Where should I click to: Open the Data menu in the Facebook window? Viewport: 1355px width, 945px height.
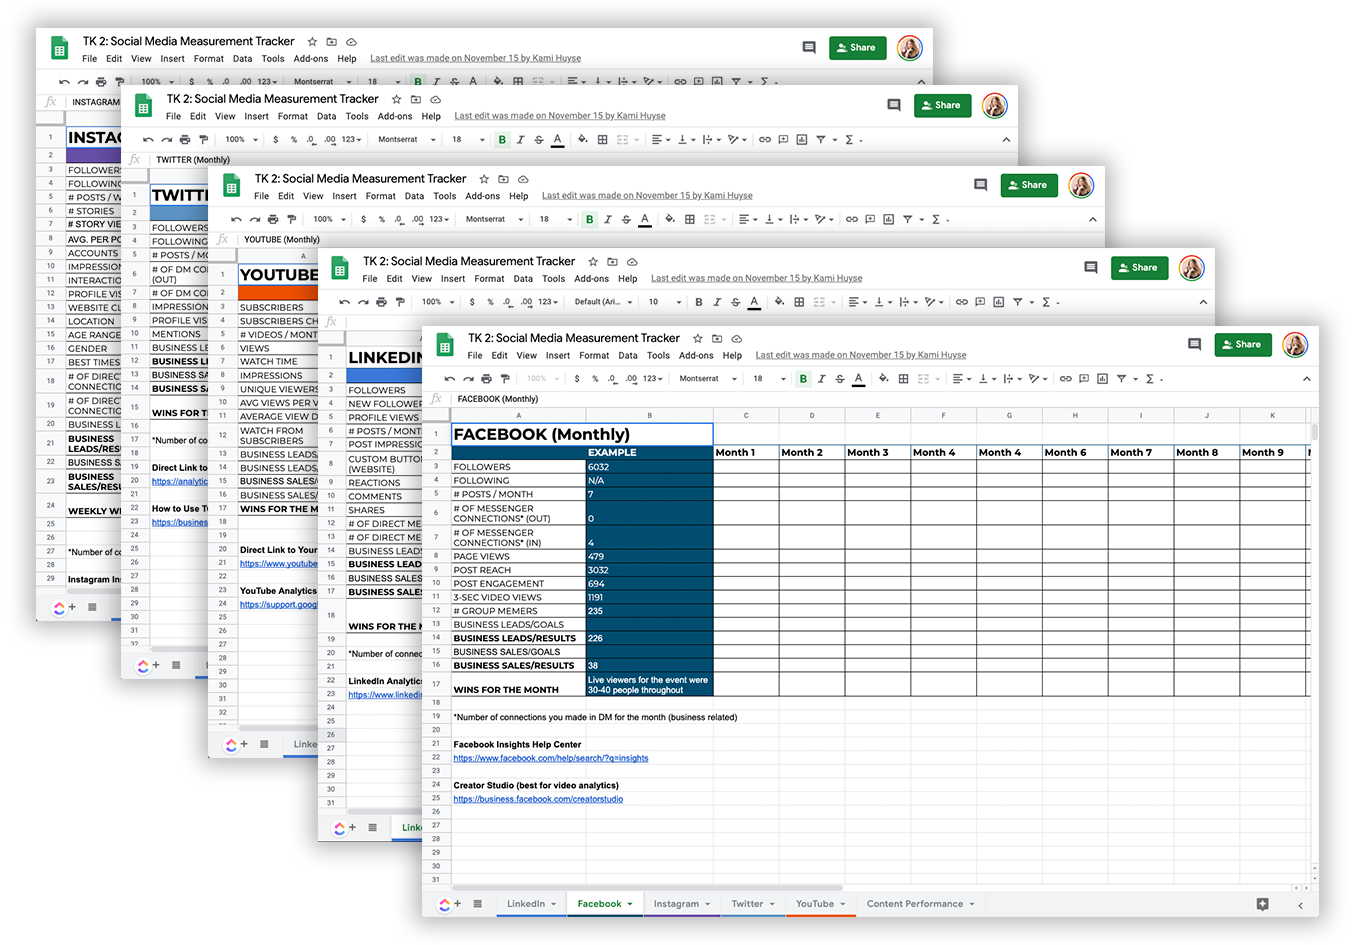(628, 355)
